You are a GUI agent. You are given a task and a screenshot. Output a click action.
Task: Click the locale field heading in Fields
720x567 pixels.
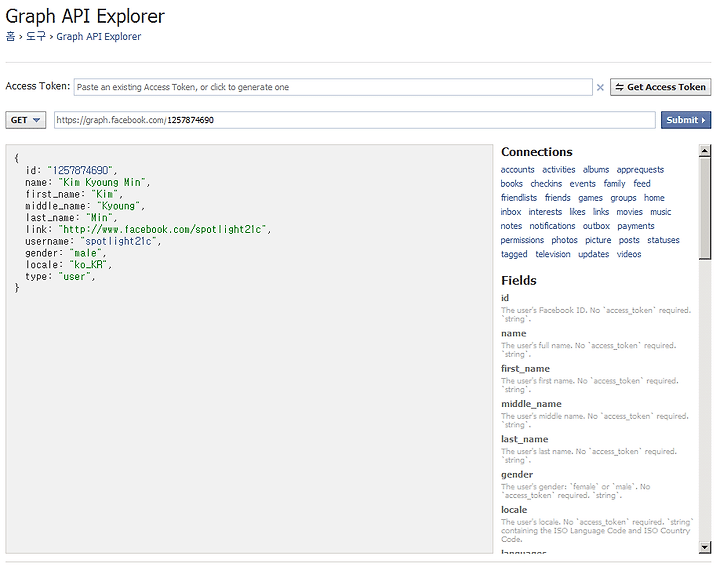pyautogui.click(x=514, y=510)
